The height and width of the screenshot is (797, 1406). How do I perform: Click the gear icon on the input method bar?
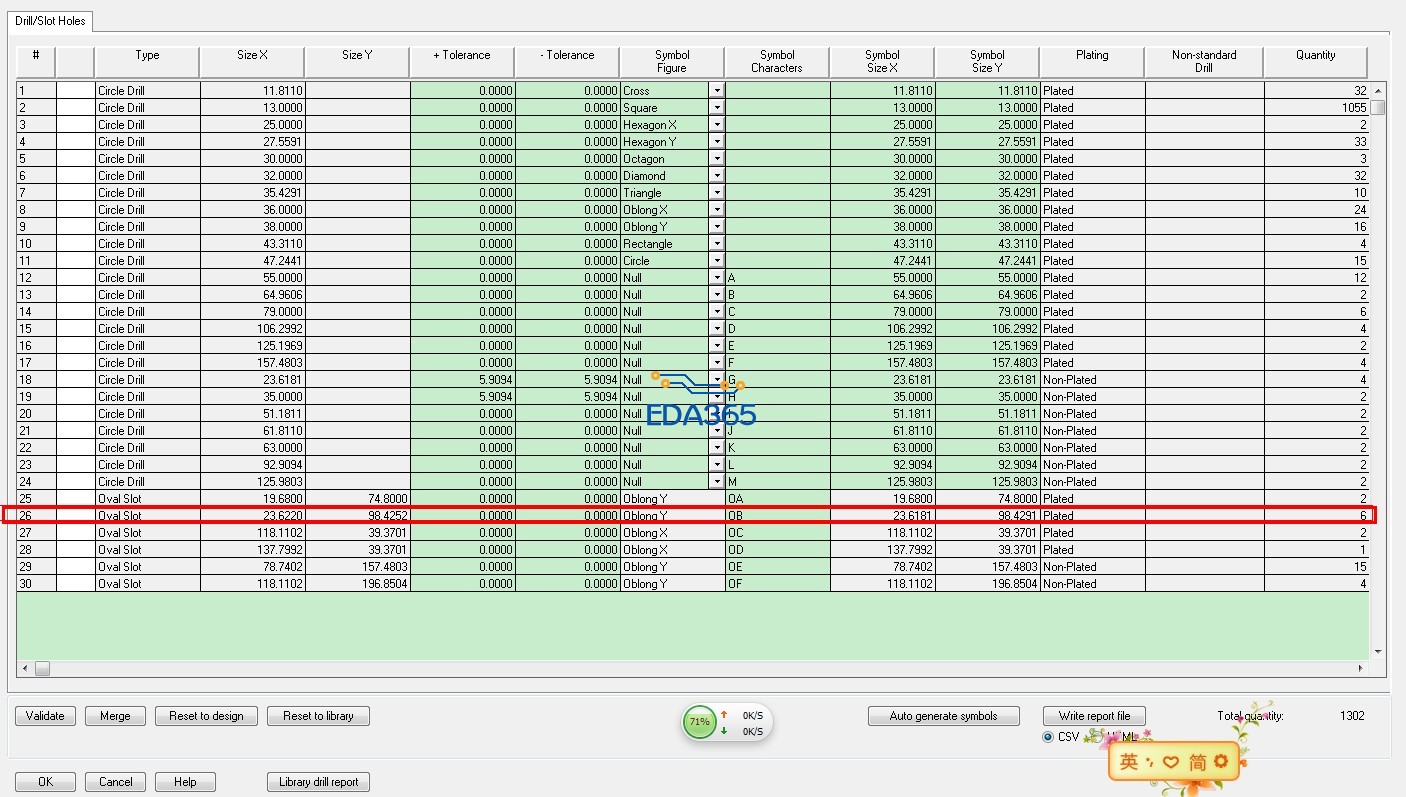coord(1220,762)
